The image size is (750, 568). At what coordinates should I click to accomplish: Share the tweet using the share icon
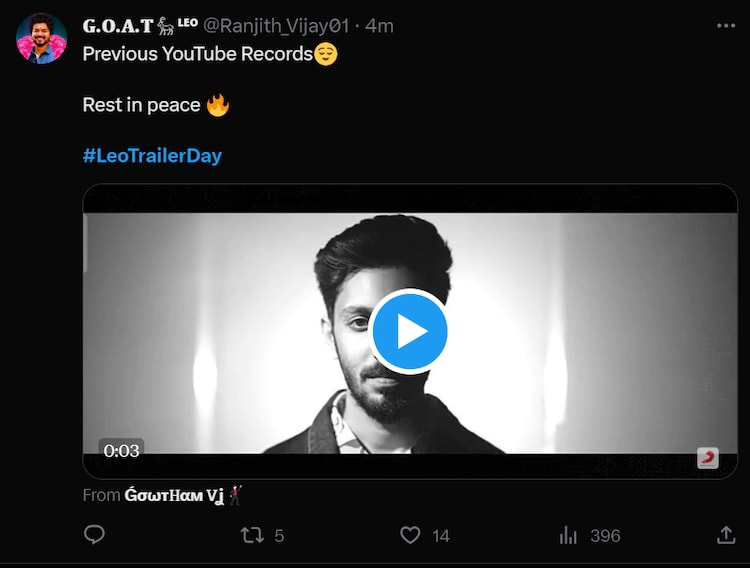(727, 536)
